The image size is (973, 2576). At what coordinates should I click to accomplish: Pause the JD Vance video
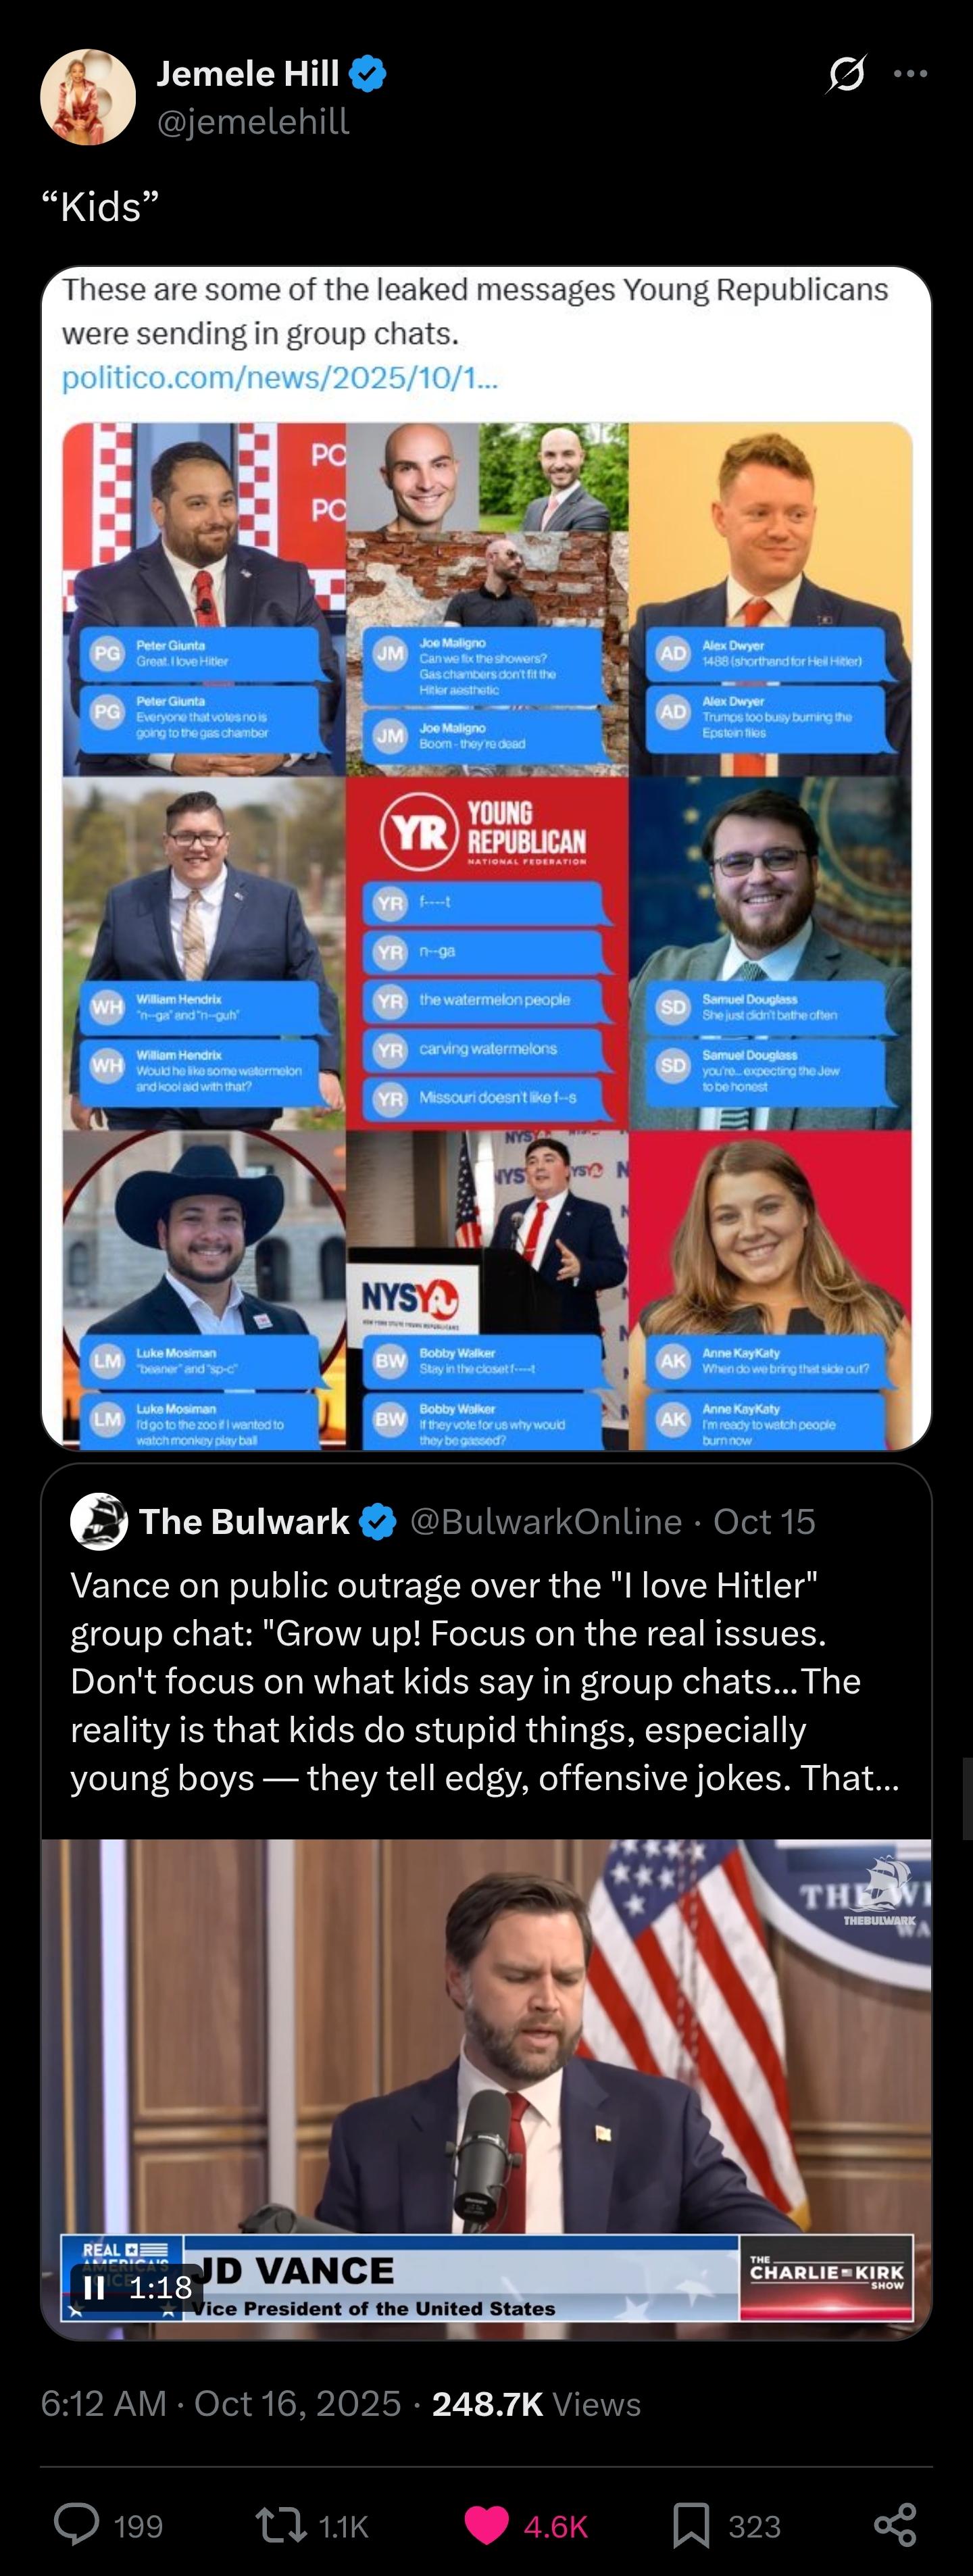pos(94,2287)
